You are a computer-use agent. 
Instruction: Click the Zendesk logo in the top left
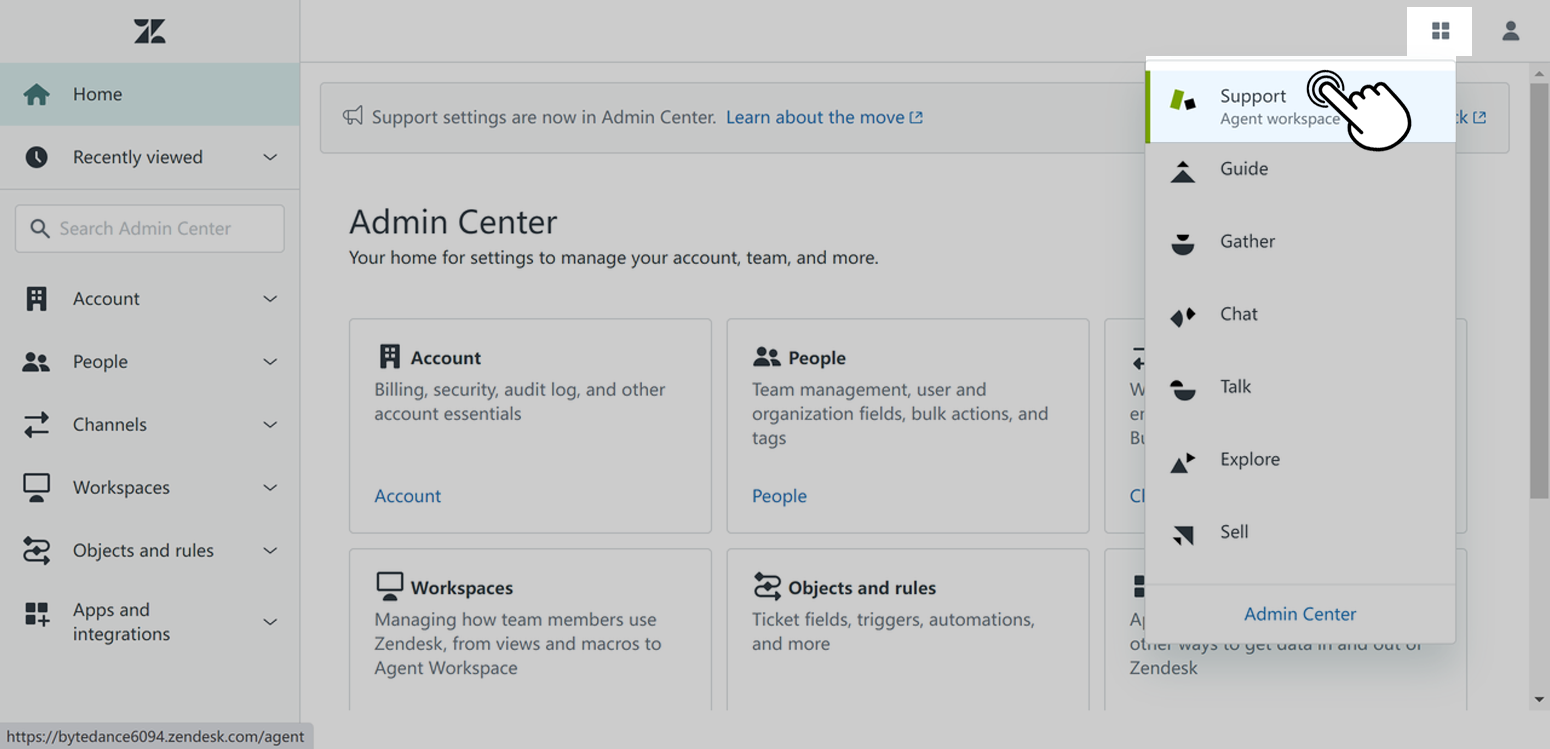149,31
